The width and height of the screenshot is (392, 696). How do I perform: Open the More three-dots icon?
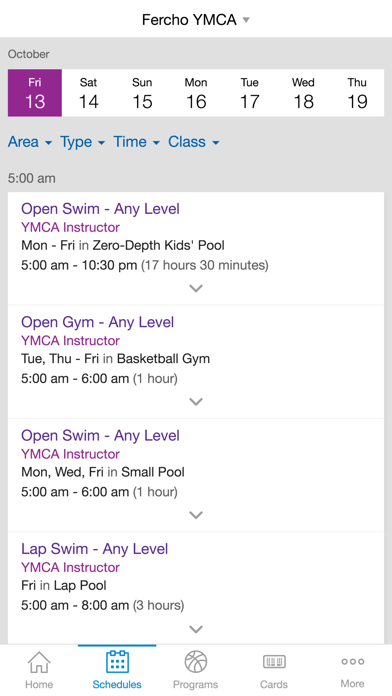click(352, 661)
